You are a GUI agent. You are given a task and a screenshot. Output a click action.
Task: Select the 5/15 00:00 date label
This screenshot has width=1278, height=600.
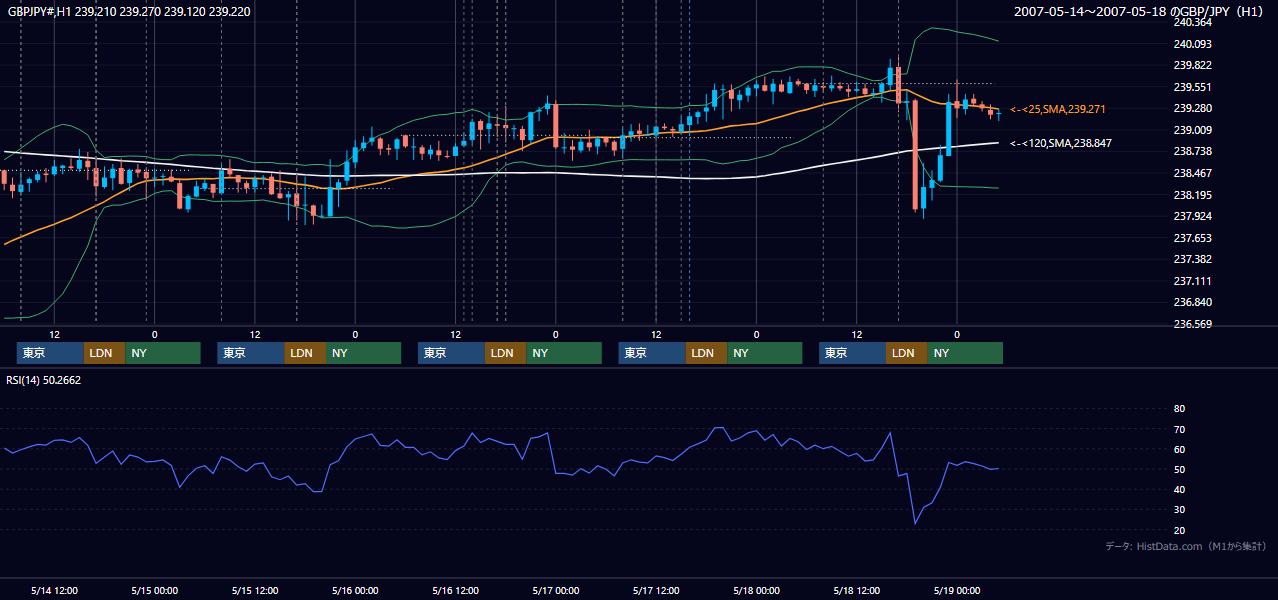[x=155, y=591]
